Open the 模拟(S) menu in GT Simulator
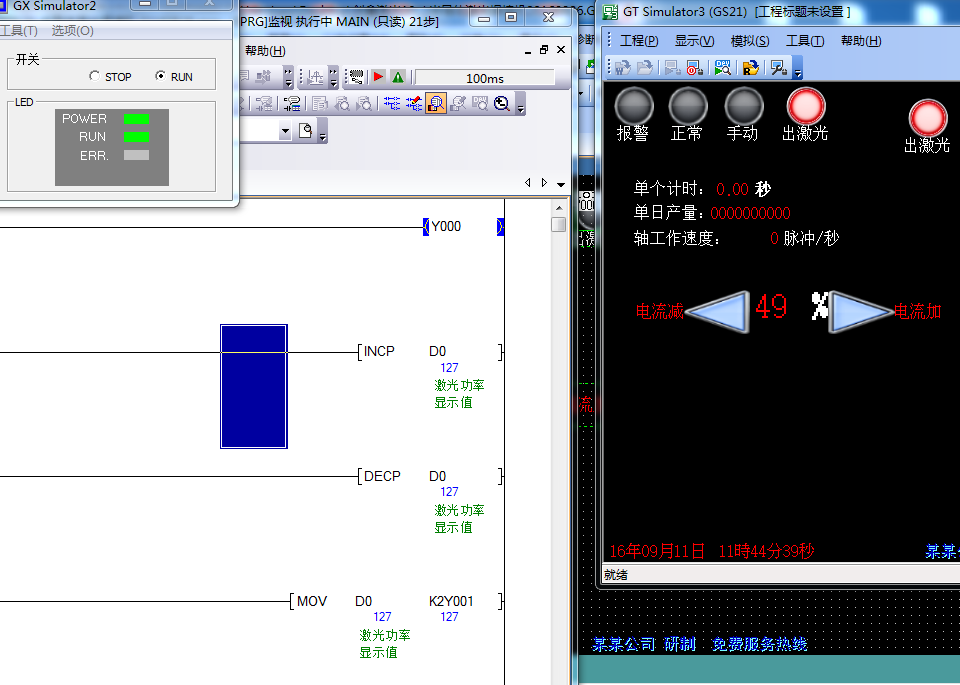Screen dimensions: 960x685 pos(749,41)
